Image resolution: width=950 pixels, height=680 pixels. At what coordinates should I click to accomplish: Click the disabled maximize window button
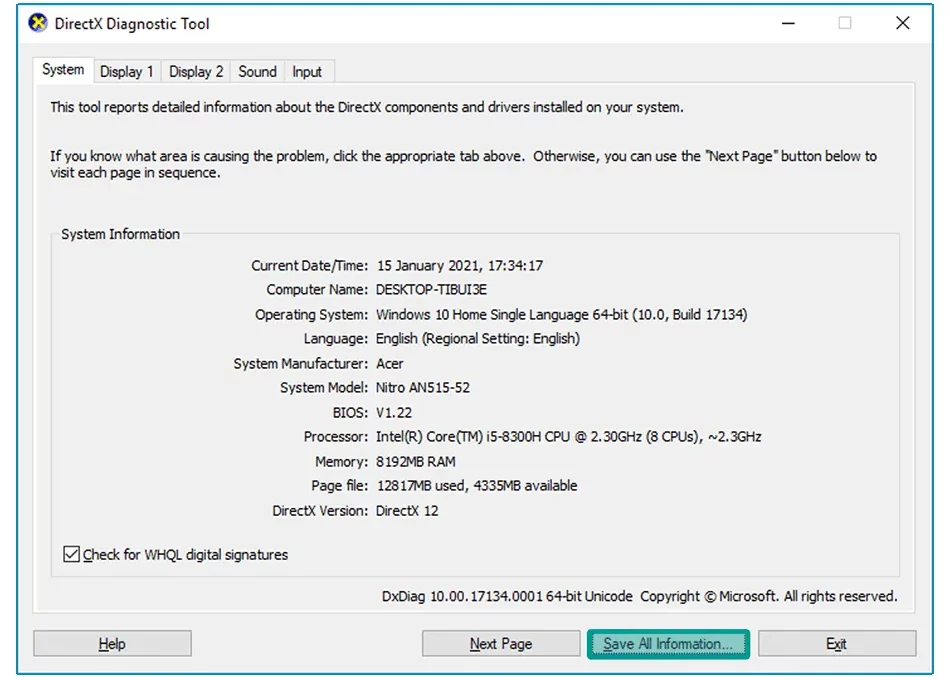click(x=845, y=23)
